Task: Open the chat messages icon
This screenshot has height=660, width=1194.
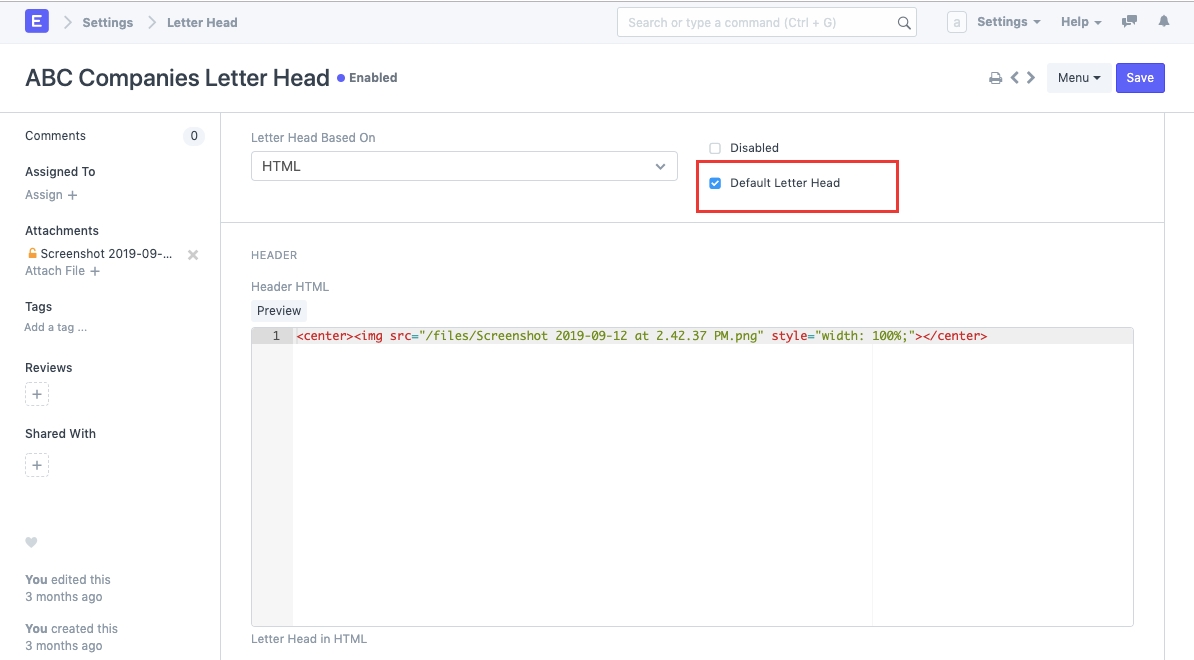Action: (x=1129, y=21)
